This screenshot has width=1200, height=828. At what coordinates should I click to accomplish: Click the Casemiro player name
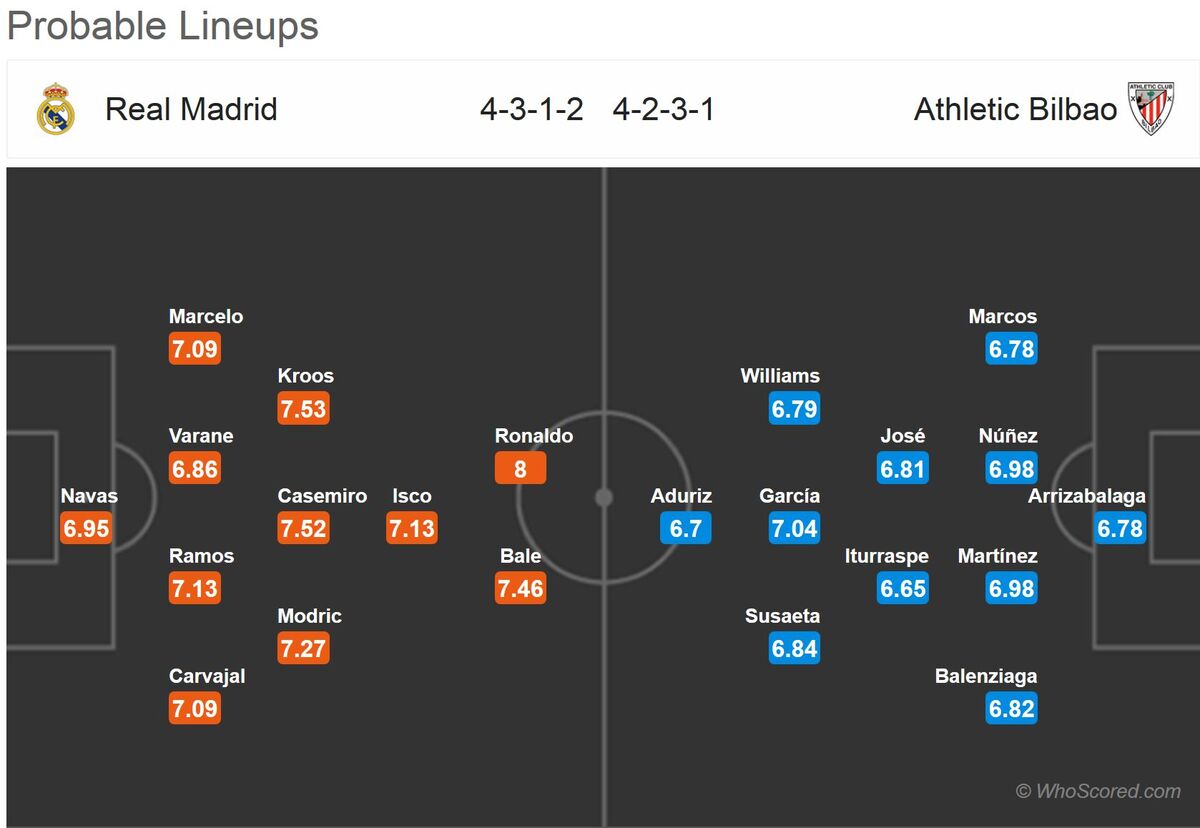(x=322, y=496)
